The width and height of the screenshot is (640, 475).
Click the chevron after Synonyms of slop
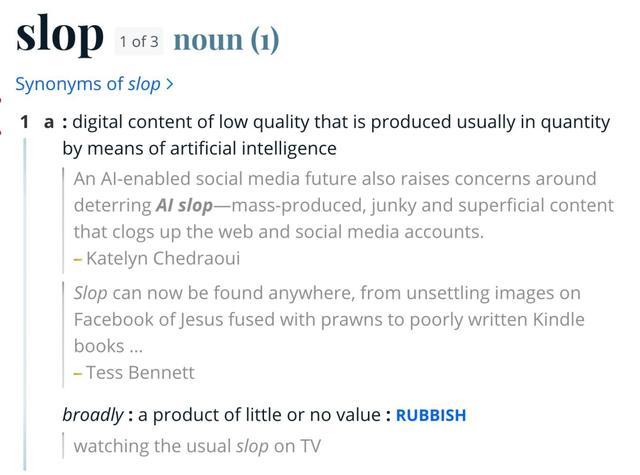170,85
